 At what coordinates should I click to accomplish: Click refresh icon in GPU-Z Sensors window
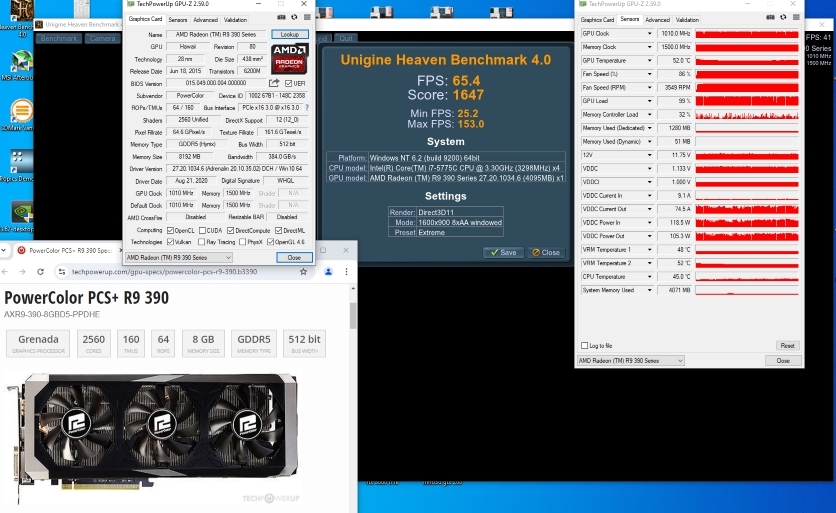pyautogui.click(x=783, y=18)
